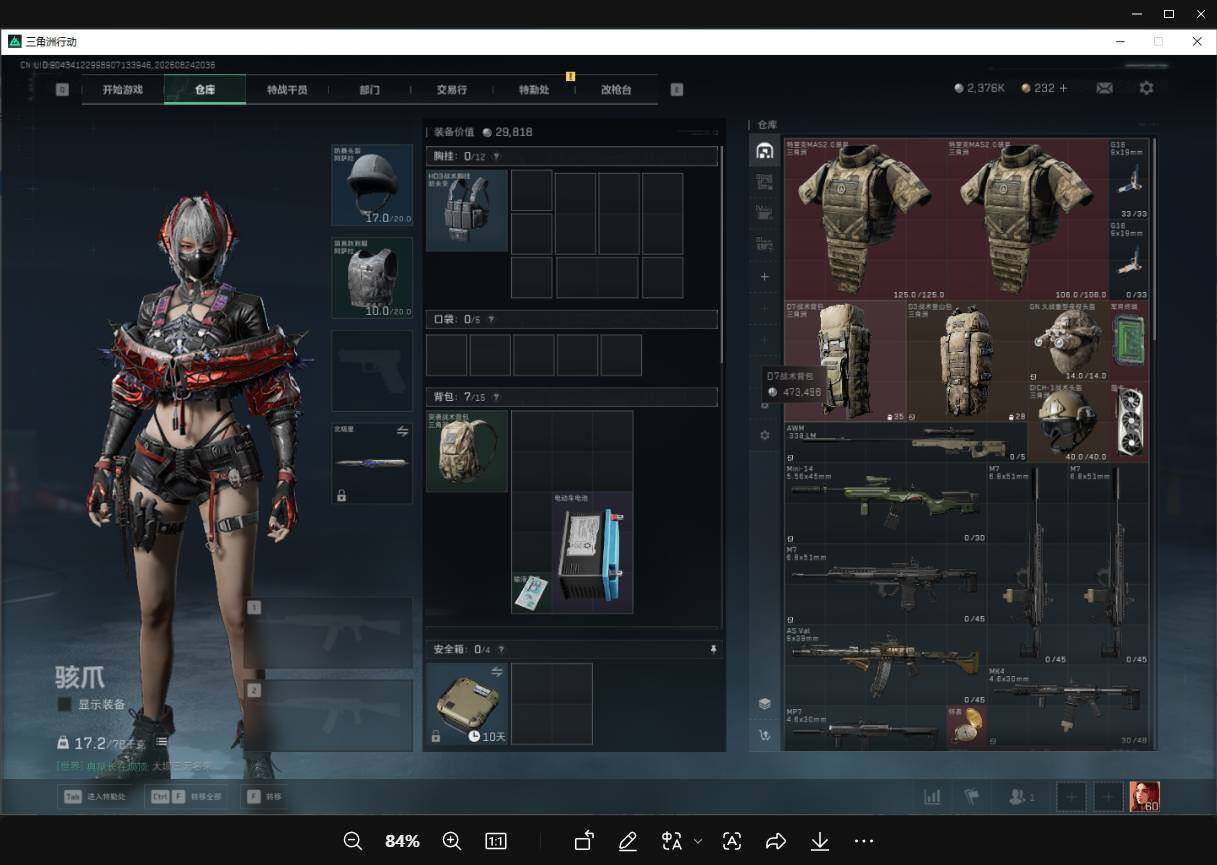The height and width of the screenshot is (865, 1217).
Task: Open the third warehouse container icon
Action: pyautogui.click(x=765, y=212)
